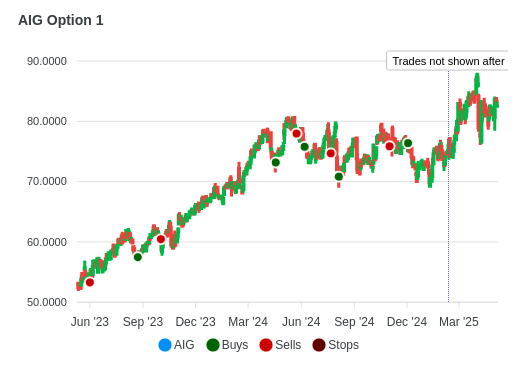The width and height of the screenshot is (530, 380).
Task: Click the Jun '24 x-axis label
Action: (301, 322)
